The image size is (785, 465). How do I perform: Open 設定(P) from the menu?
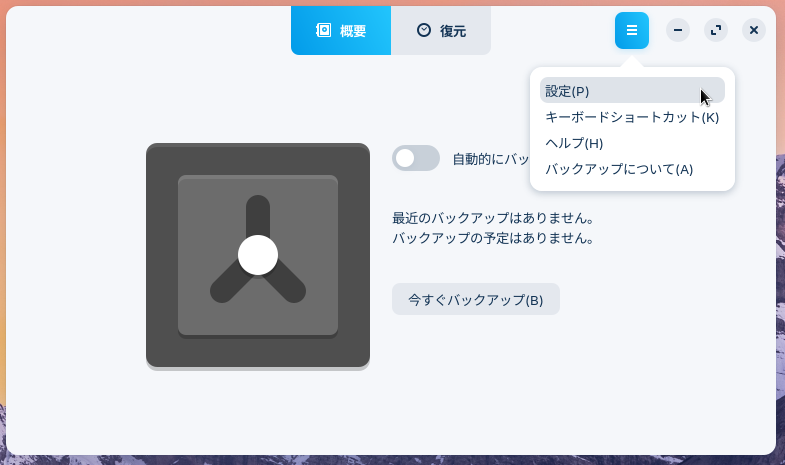coord(632,91)
